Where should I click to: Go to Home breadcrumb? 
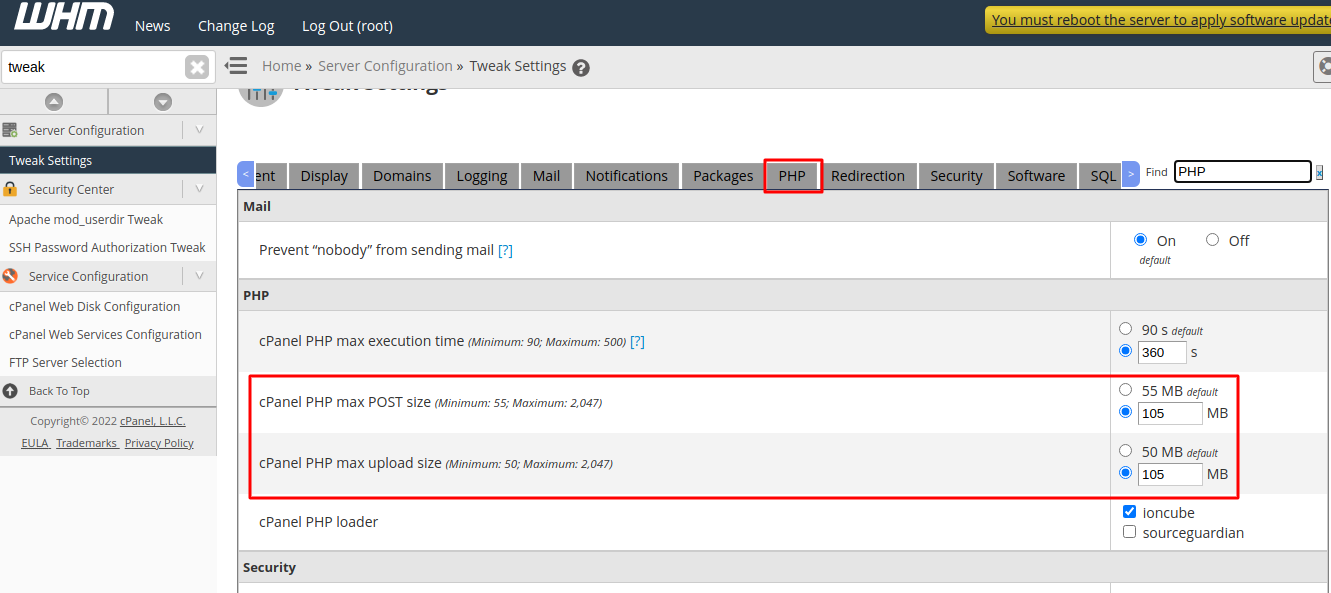click(281, 66)
